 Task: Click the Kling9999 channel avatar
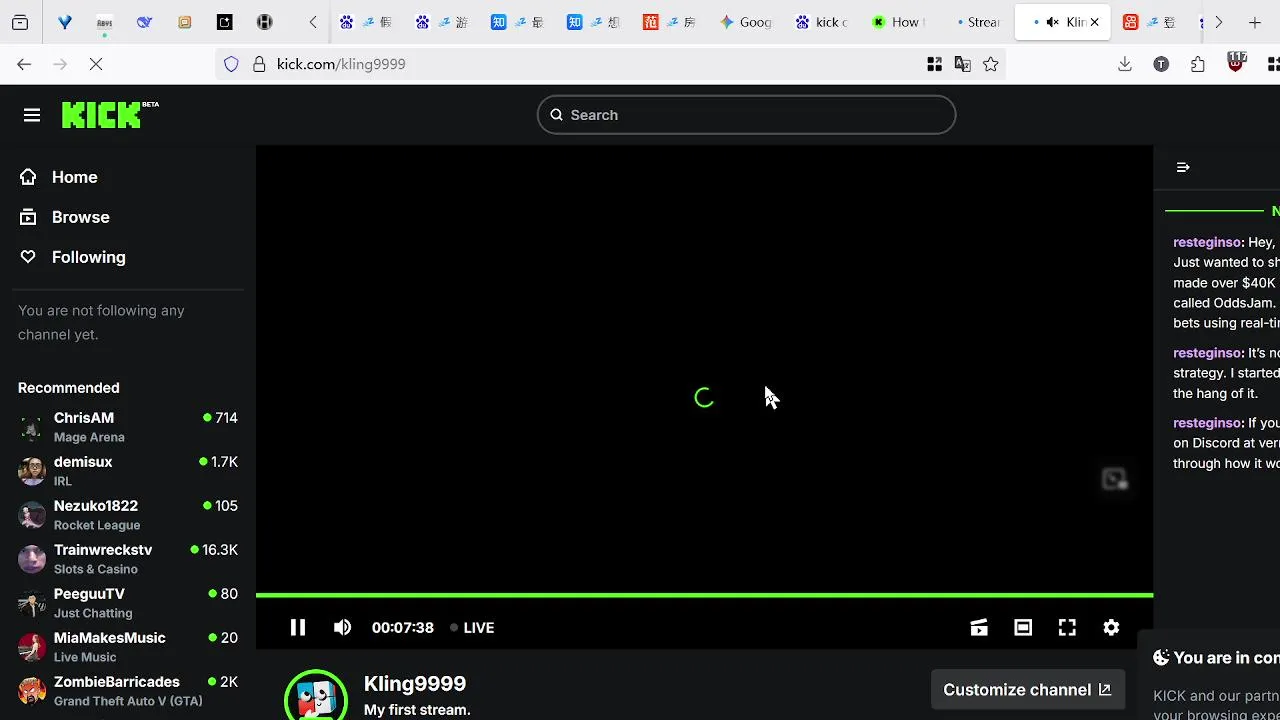click(x=316, y=697)
